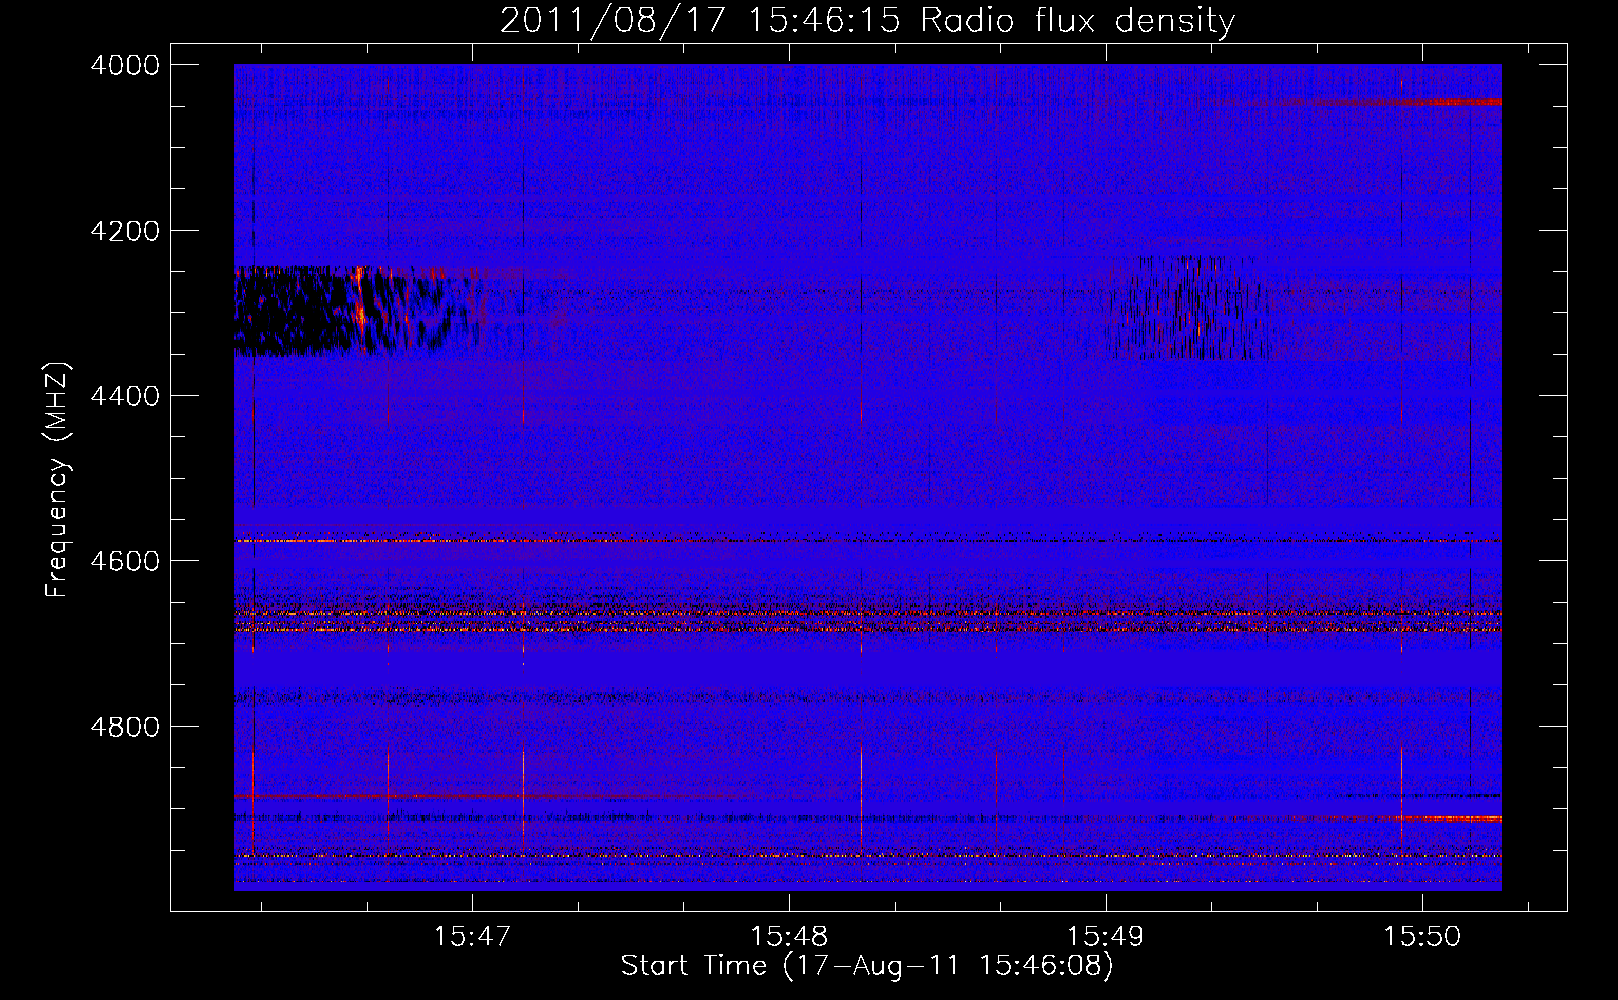The width and height of the screenshot is (1618, 1000).
Task: Click the 'Frequency (MHZ)' axis title
Action: [59, 480]
